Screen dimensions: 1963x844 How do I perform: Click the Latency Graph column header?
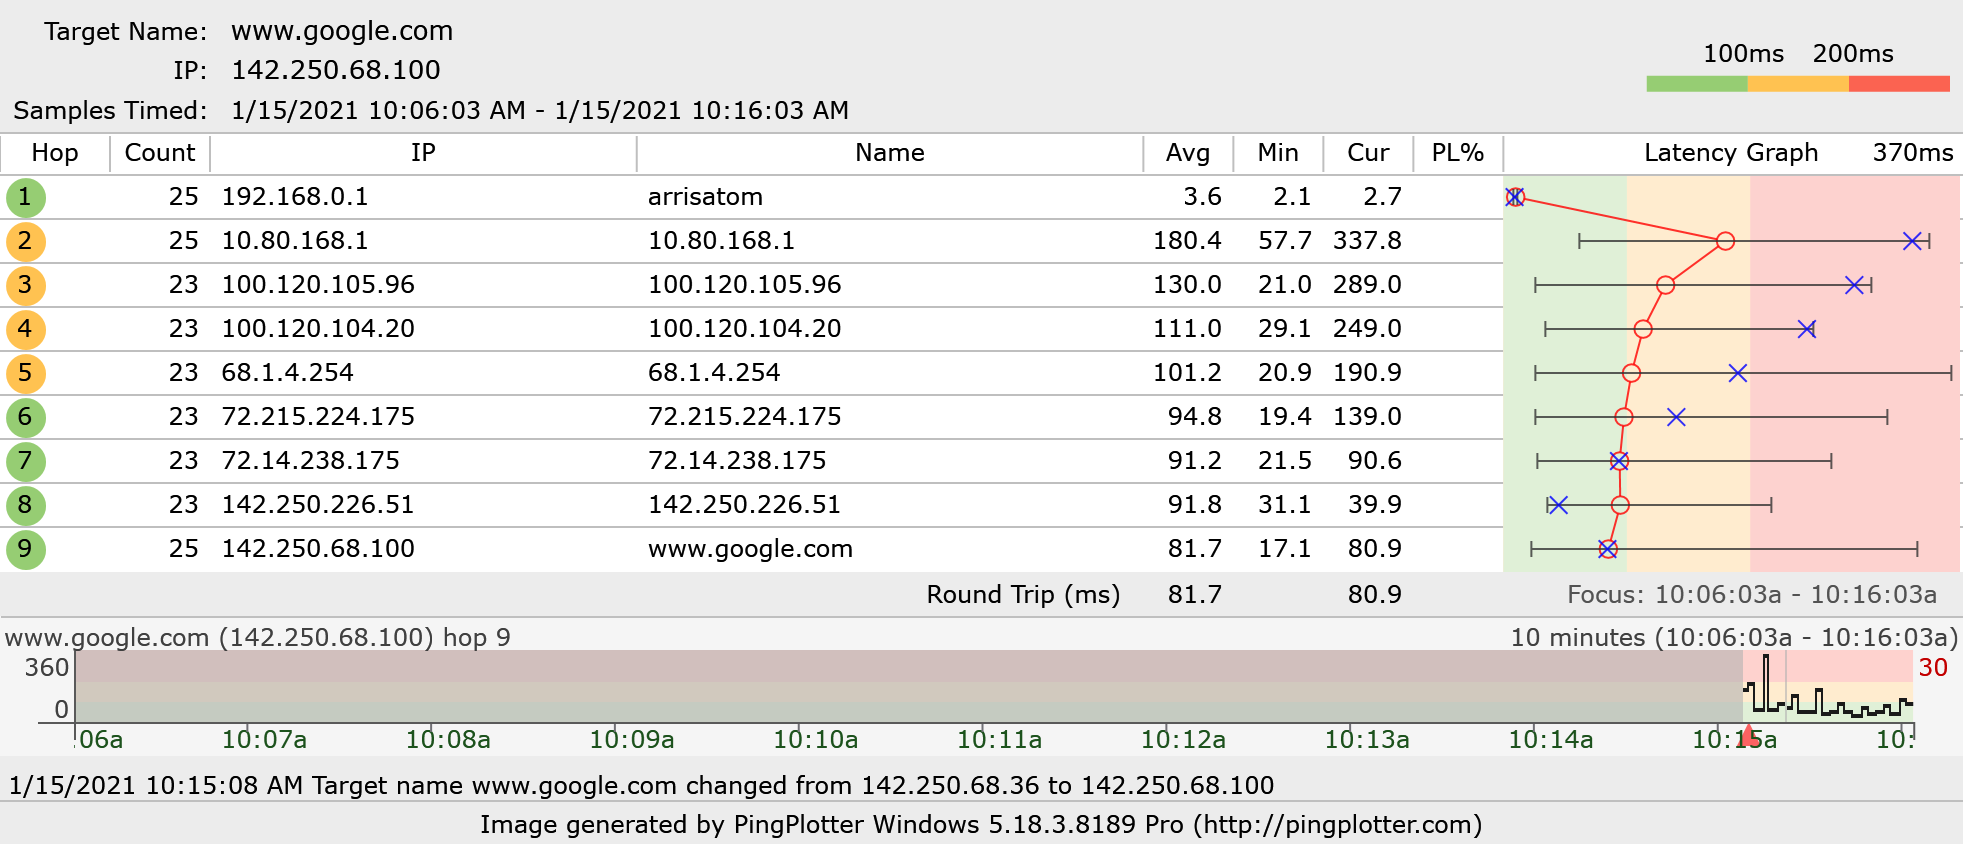pos(1731,153)
